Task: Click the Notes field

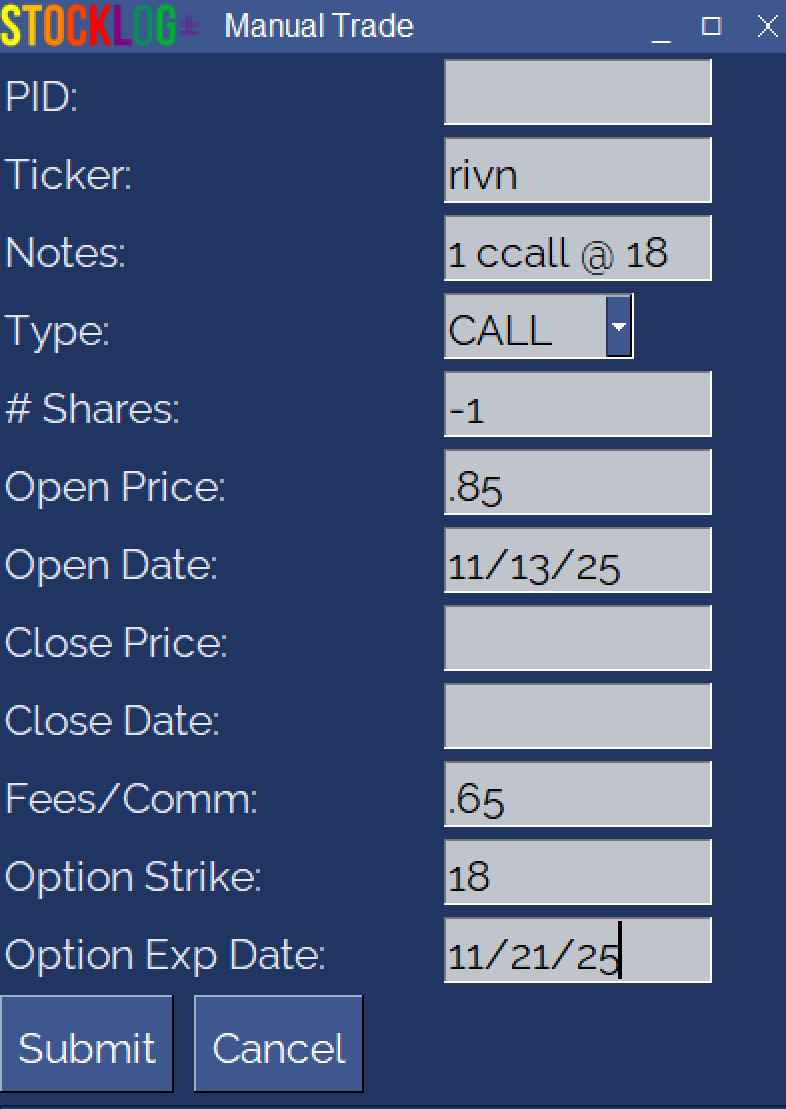Action: click(577, 248)
